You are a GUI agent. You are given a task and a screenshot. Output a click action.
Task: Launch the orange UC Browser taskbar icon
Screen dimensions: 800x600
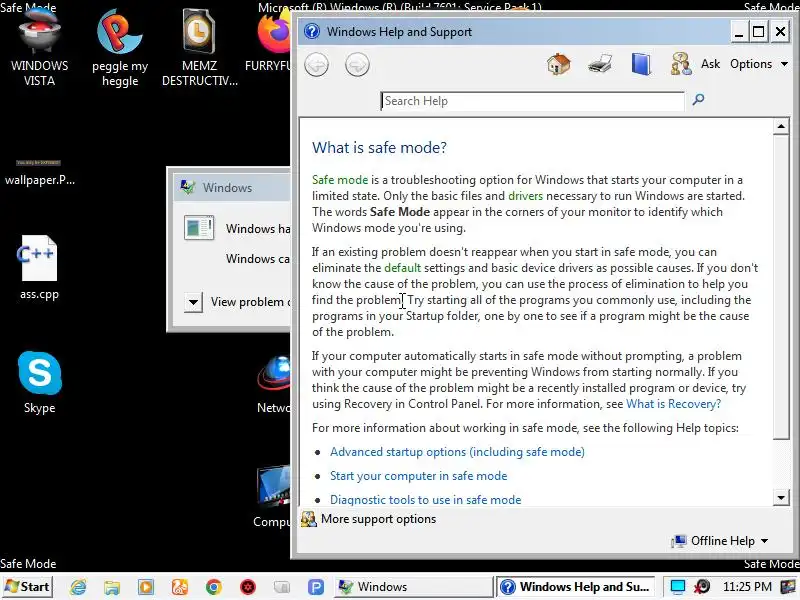pyautogui.click(x=180, y=587)
